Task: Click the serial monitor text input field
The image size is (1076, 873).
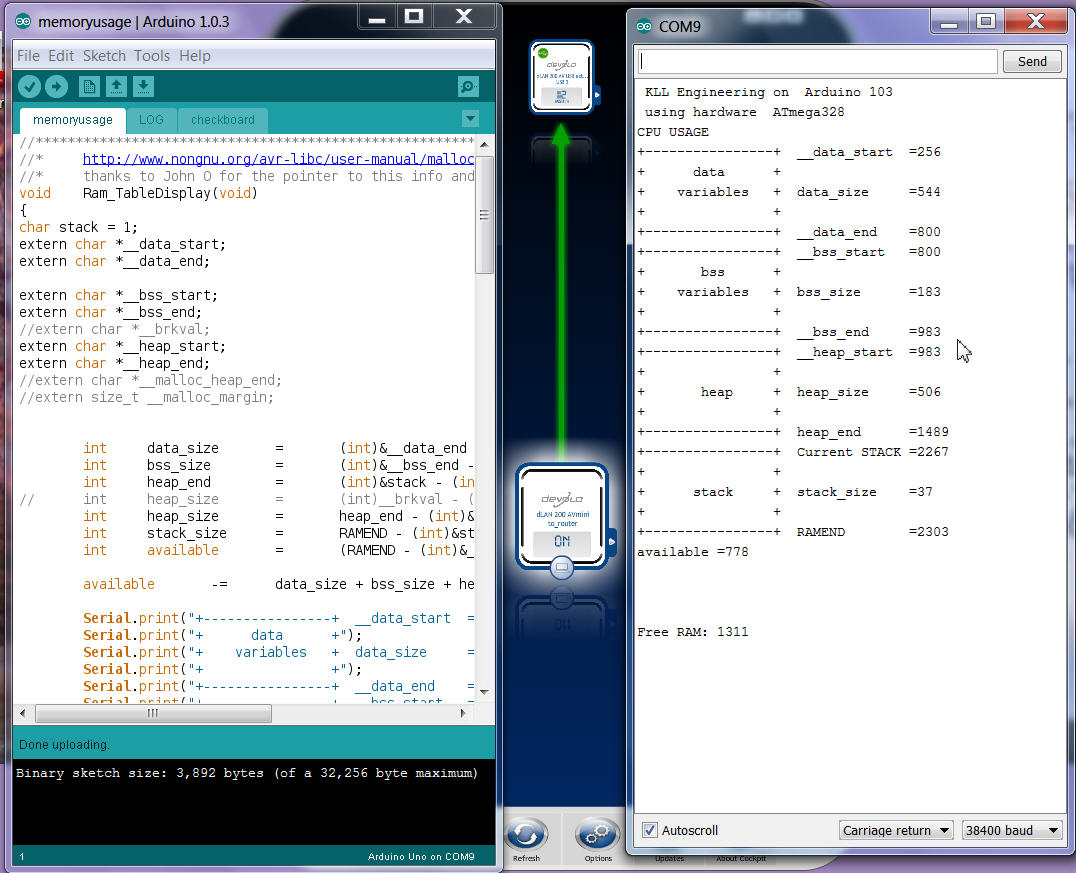Action: (x=817, y=61)
